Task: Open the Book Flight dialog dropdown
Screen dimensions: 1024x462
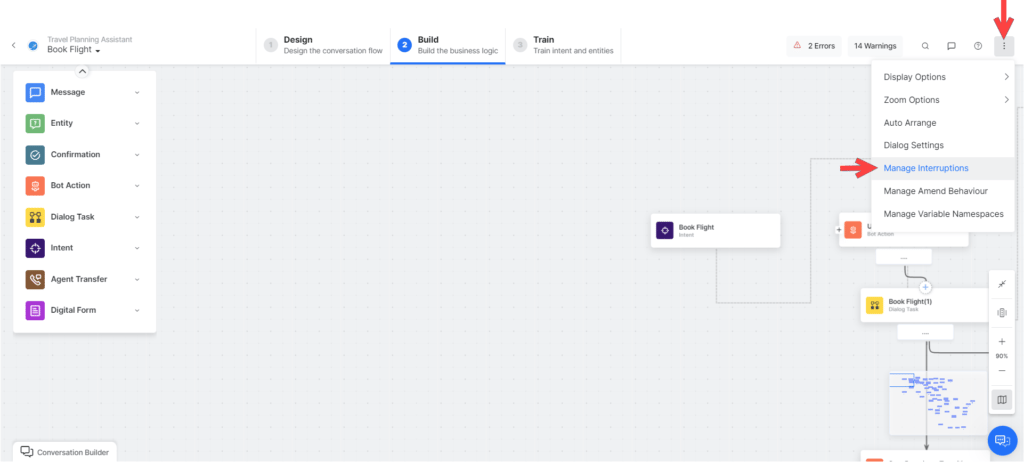Action: 73,50
